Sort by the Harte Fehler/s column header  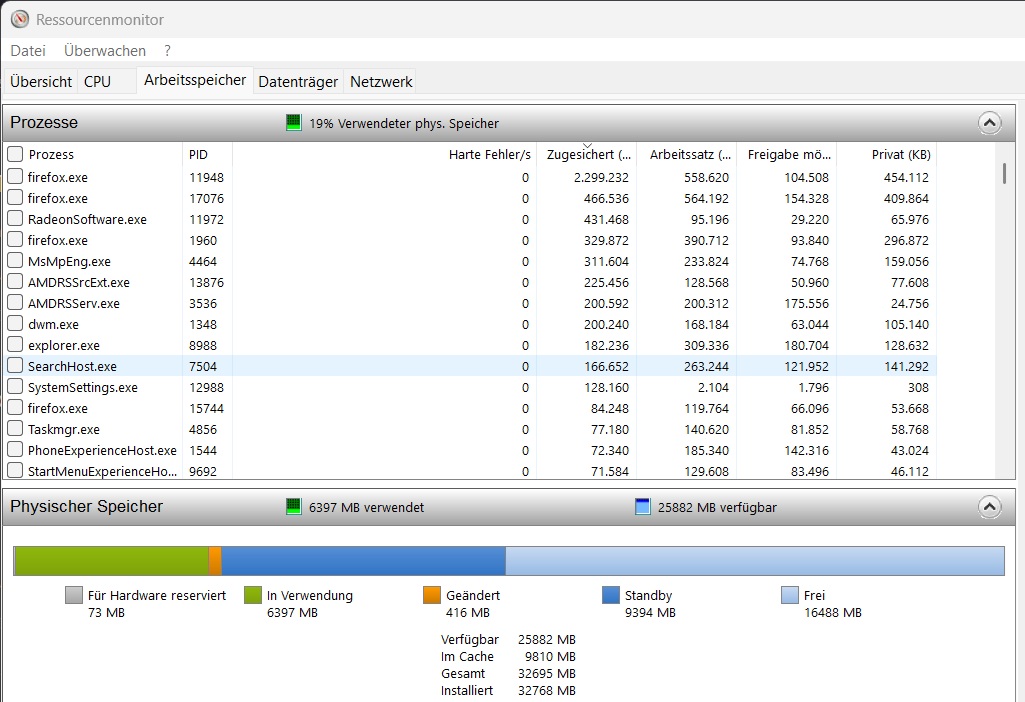tap(384, 155)
